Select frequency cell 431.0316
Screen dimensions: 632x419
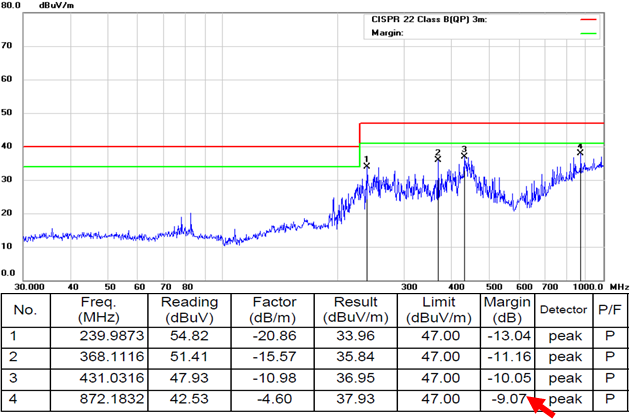click(x=112, y=378)
